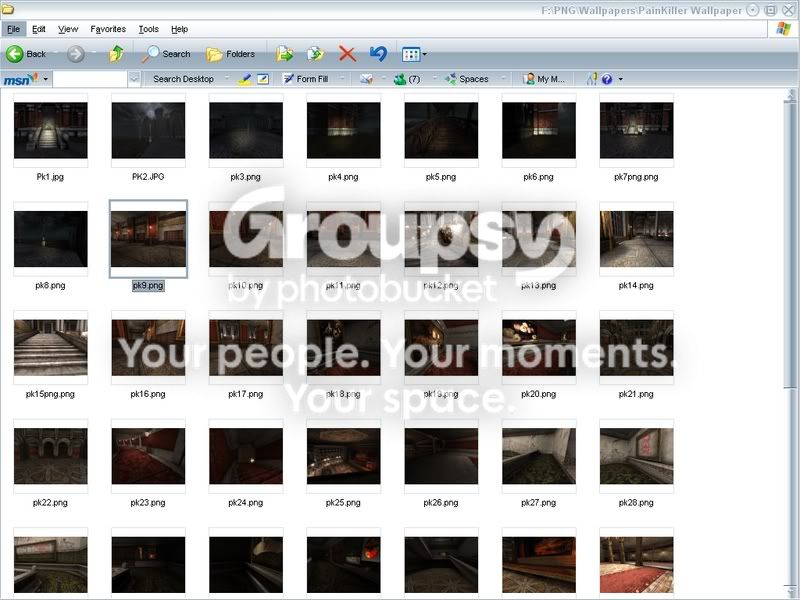Image resolution: width=800 pixels, height=600 pixels.
Task: Select the pk14.png thumbnail image
Action: (636, 239)
